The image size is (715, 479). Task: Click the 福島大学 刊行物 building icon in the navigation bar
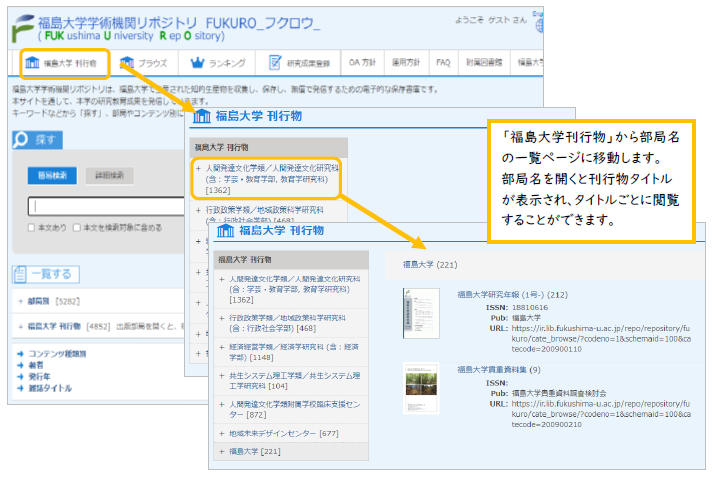(32, 63)
